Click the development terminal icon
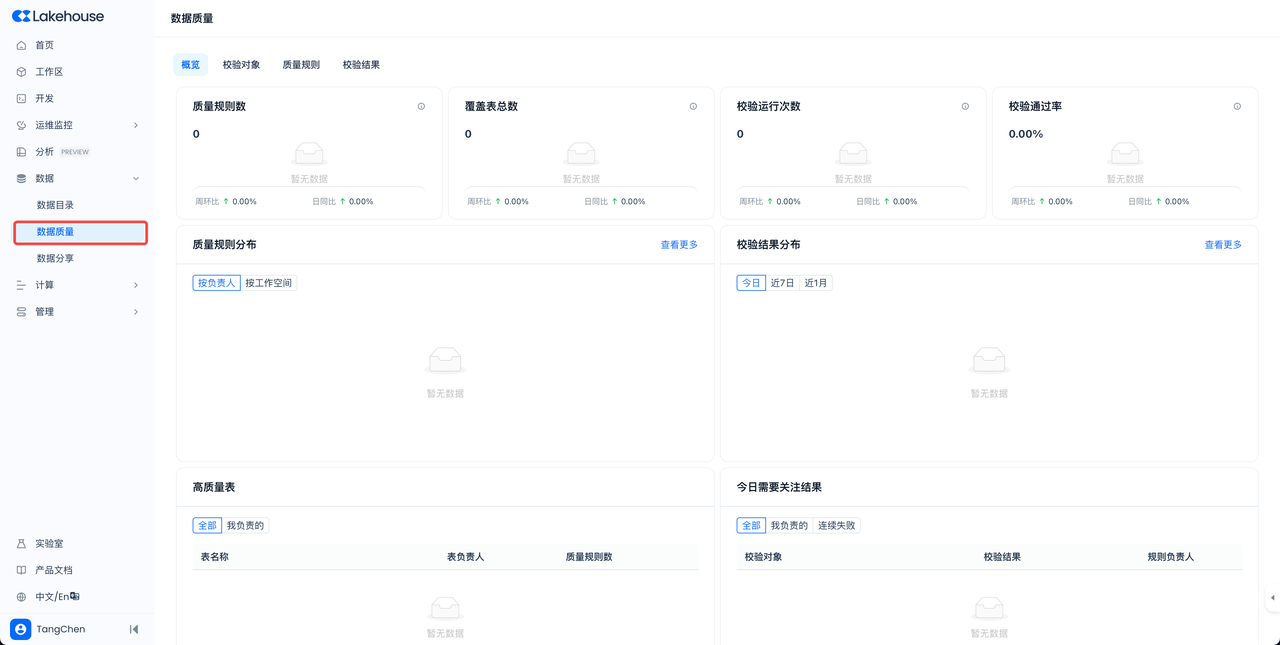The image size is (1280, 645). (22, 98)
